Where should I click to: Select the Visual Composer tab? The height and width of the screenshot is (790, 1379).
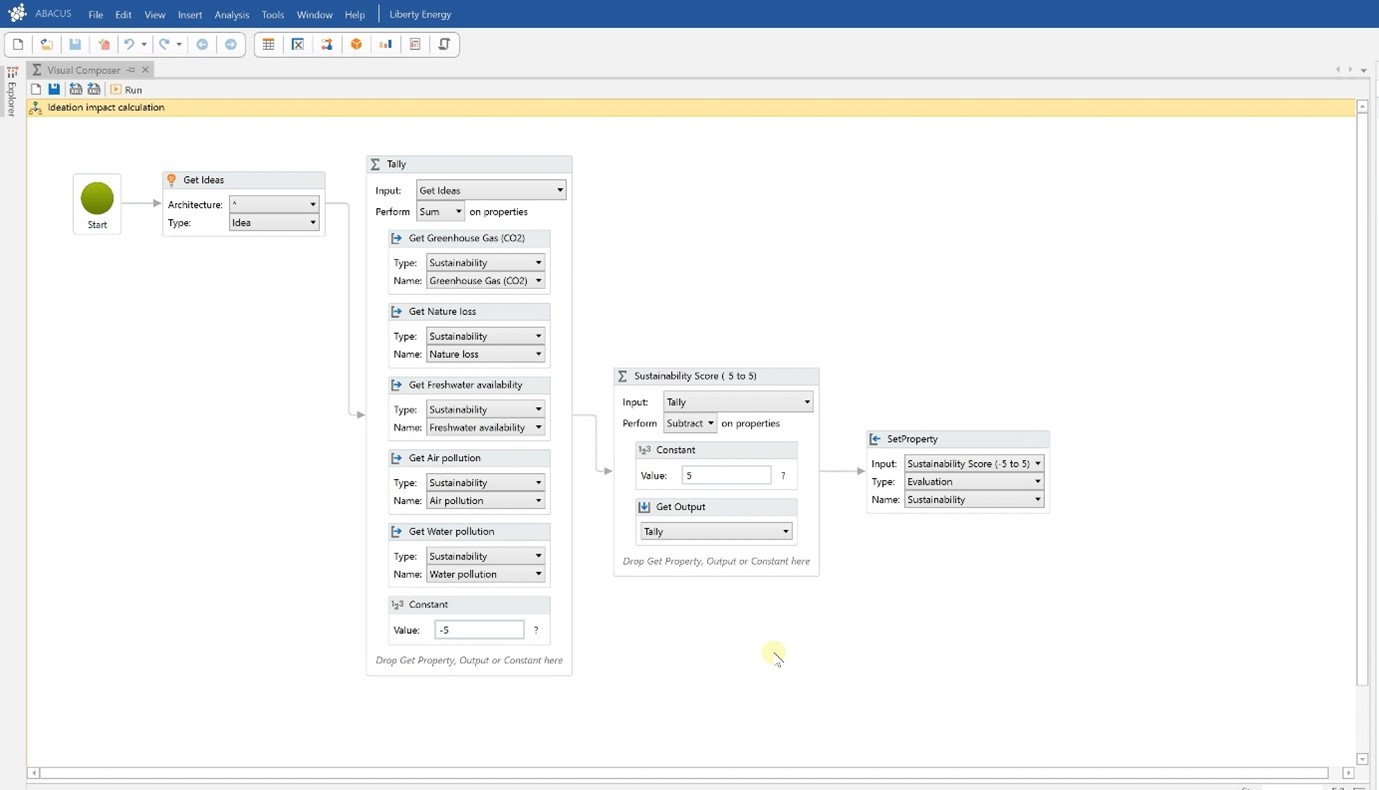click(83, 70)
